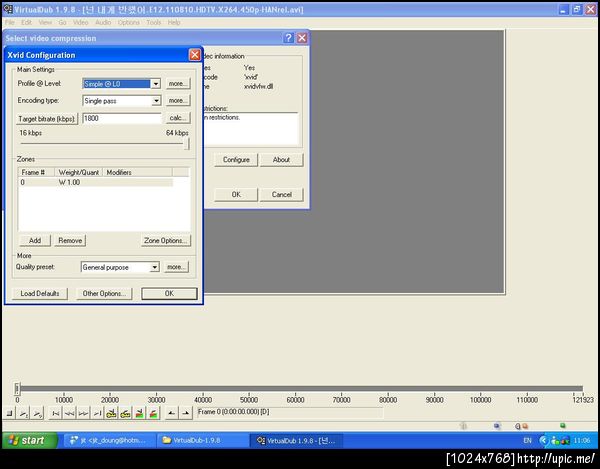Go to next keyframe icon
This screenshot has height=469, width=600.
(x=126, y=413)
